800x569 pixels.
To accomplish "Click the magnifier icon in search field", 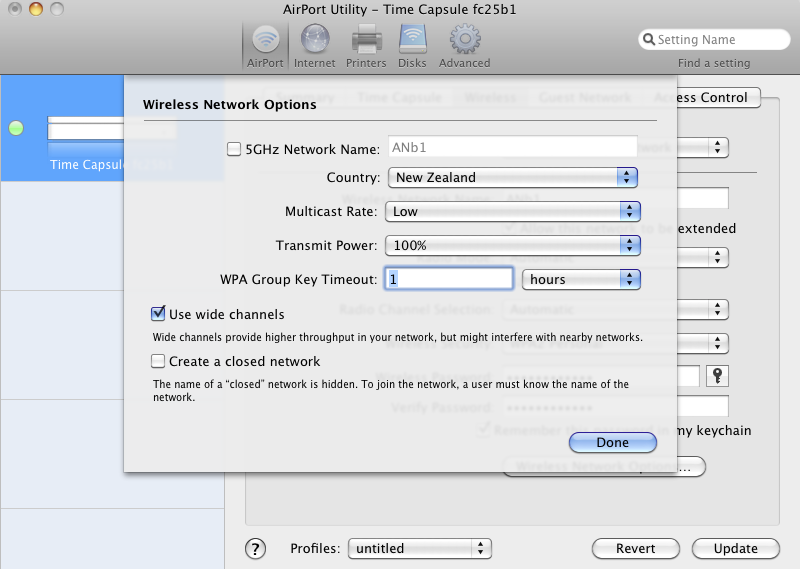I will pos(648,39).
